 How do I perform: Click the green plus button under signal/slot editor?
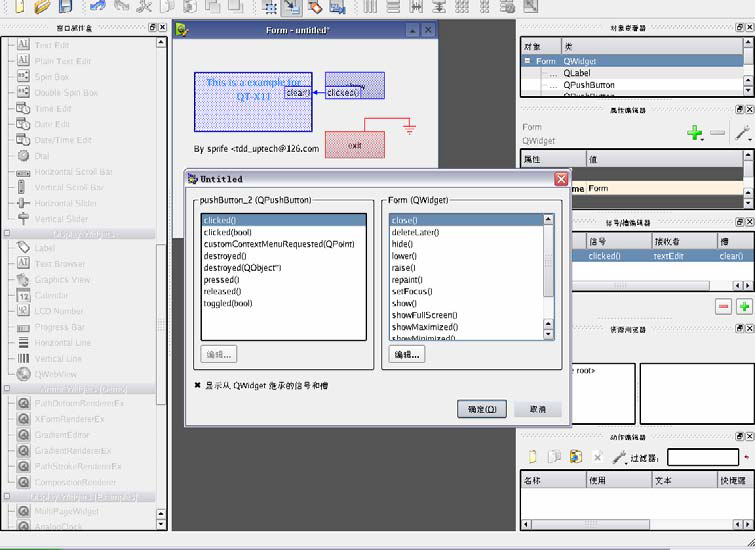tap(744, 306)
